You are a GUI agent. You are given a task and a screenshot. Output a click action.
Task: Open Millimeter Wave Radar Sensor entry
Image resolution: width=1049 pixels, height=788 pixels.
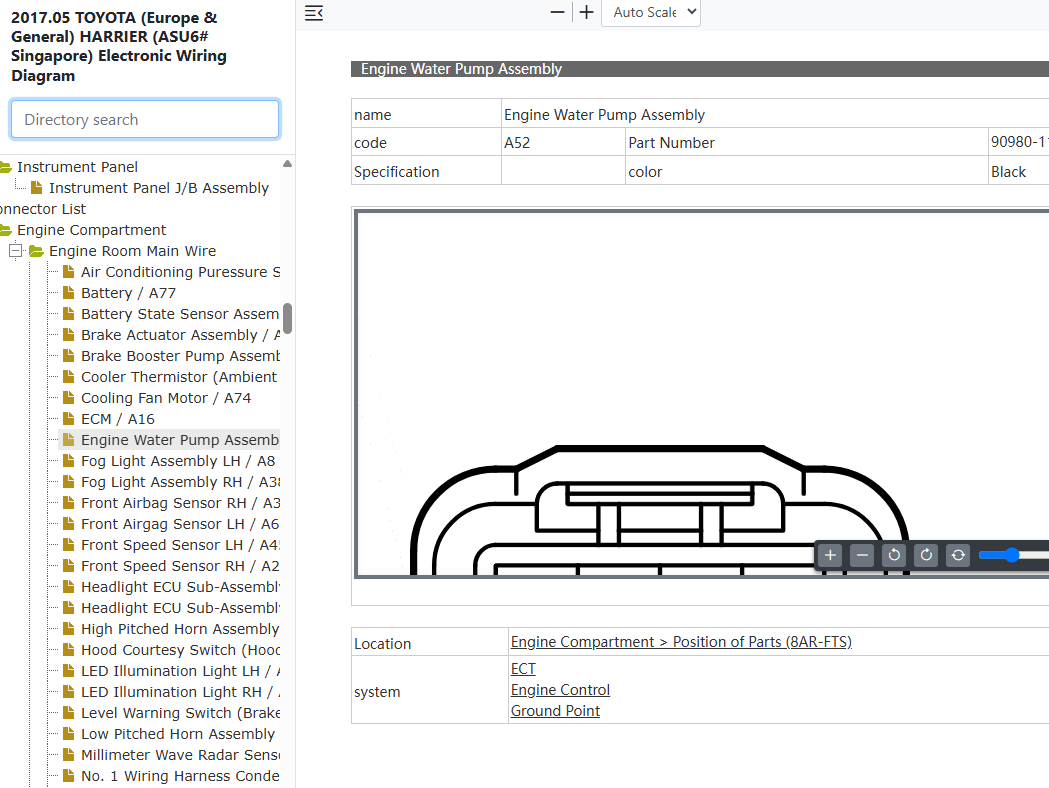point(180,755)
